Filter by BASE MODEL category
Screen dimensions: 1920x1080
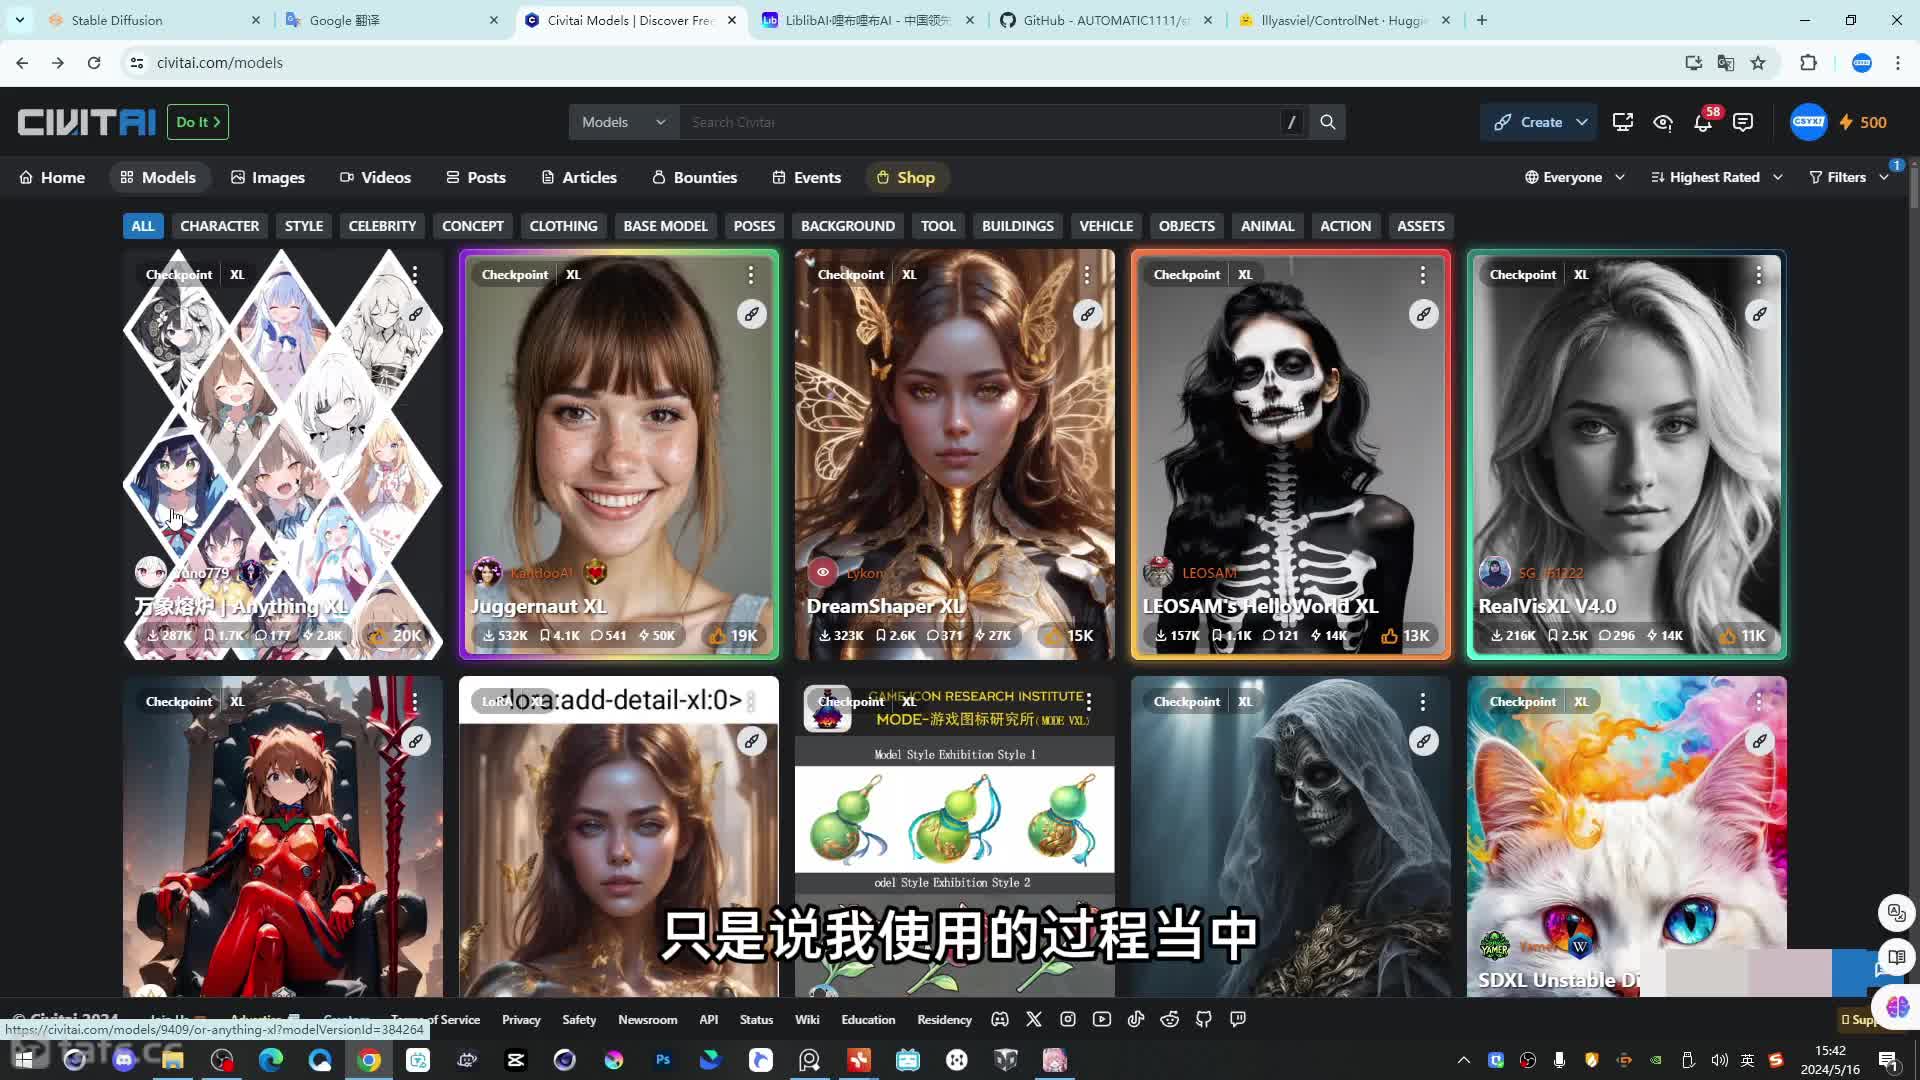[665, 226]
